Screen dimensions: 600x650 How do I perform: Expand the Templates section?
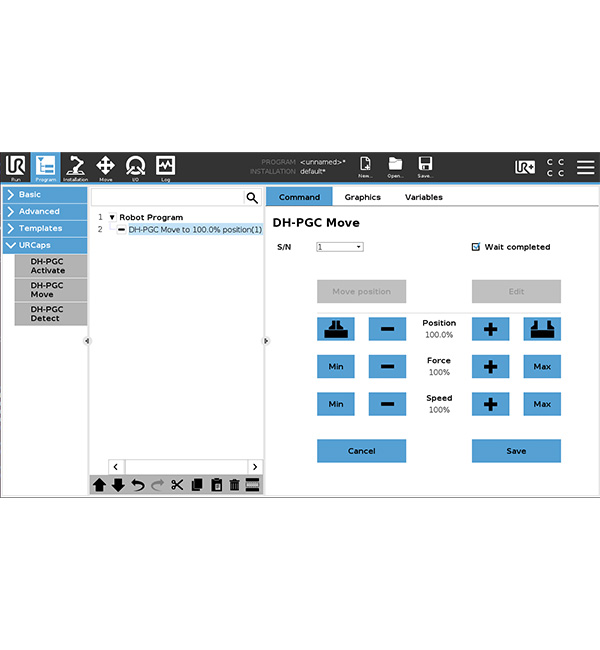45,228
